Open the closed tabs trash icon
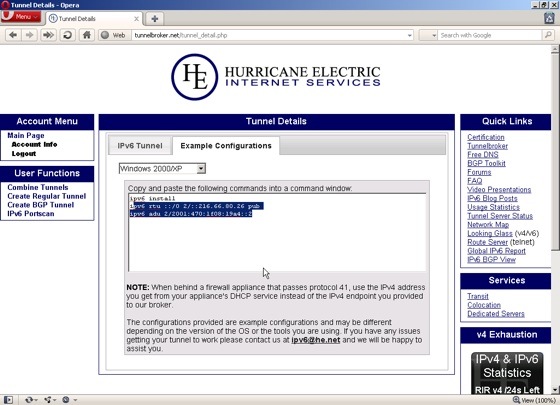This screenshot has width=560, height=405. 549,18
